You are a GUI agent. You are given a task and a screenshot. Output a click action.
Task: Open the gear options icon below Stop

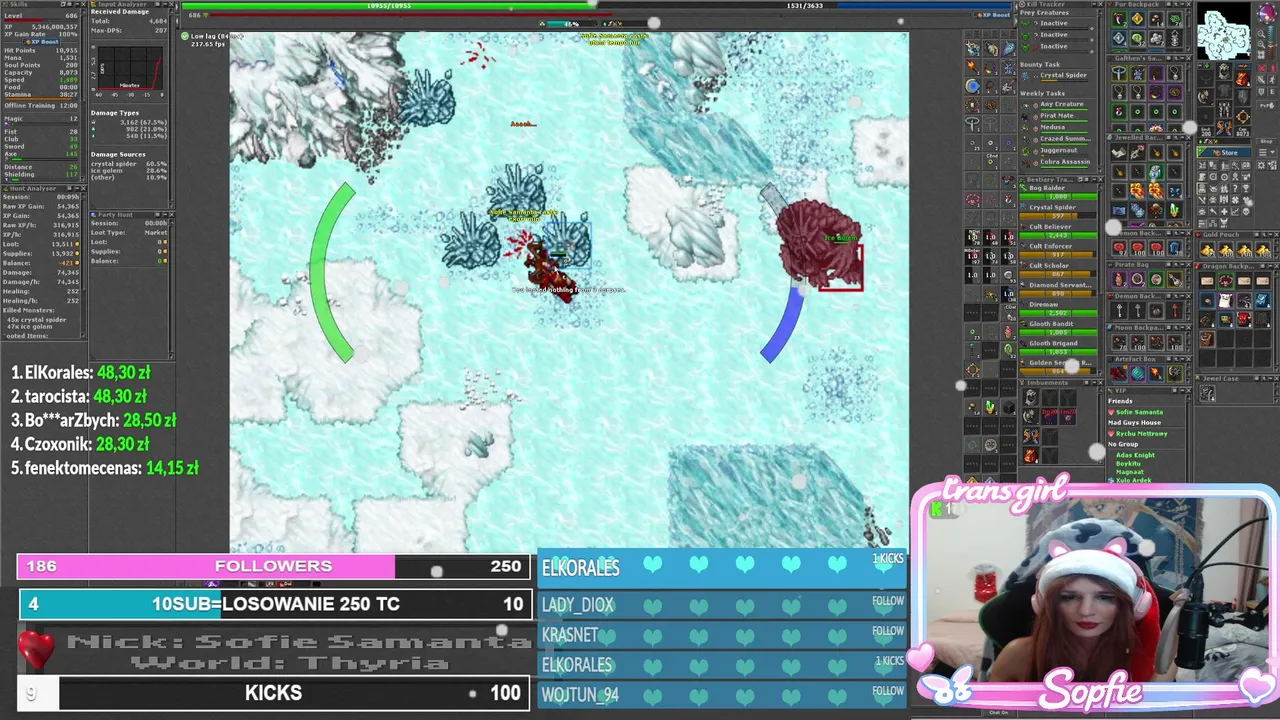pos(1262,166)
